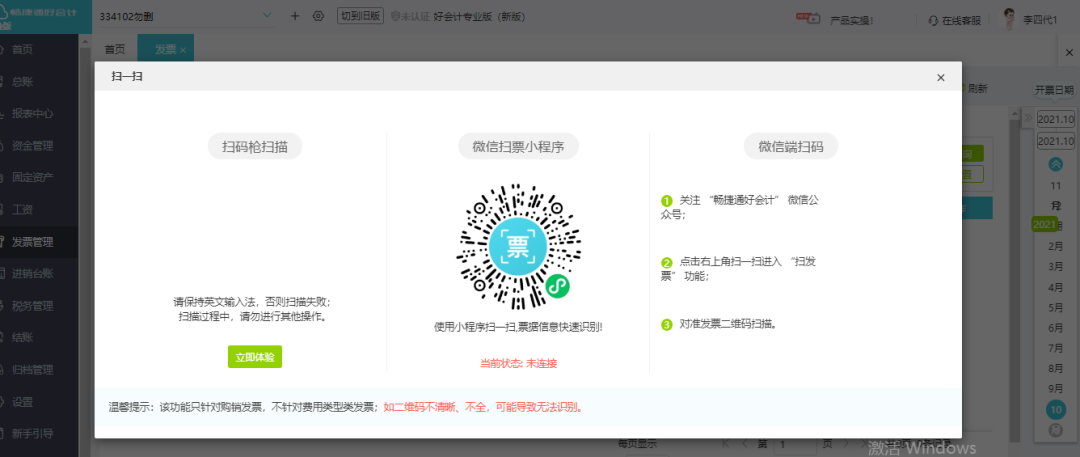Click the WeChat mini-program QR code
The width and height of the screenshot is (1080, 457).
518,246
